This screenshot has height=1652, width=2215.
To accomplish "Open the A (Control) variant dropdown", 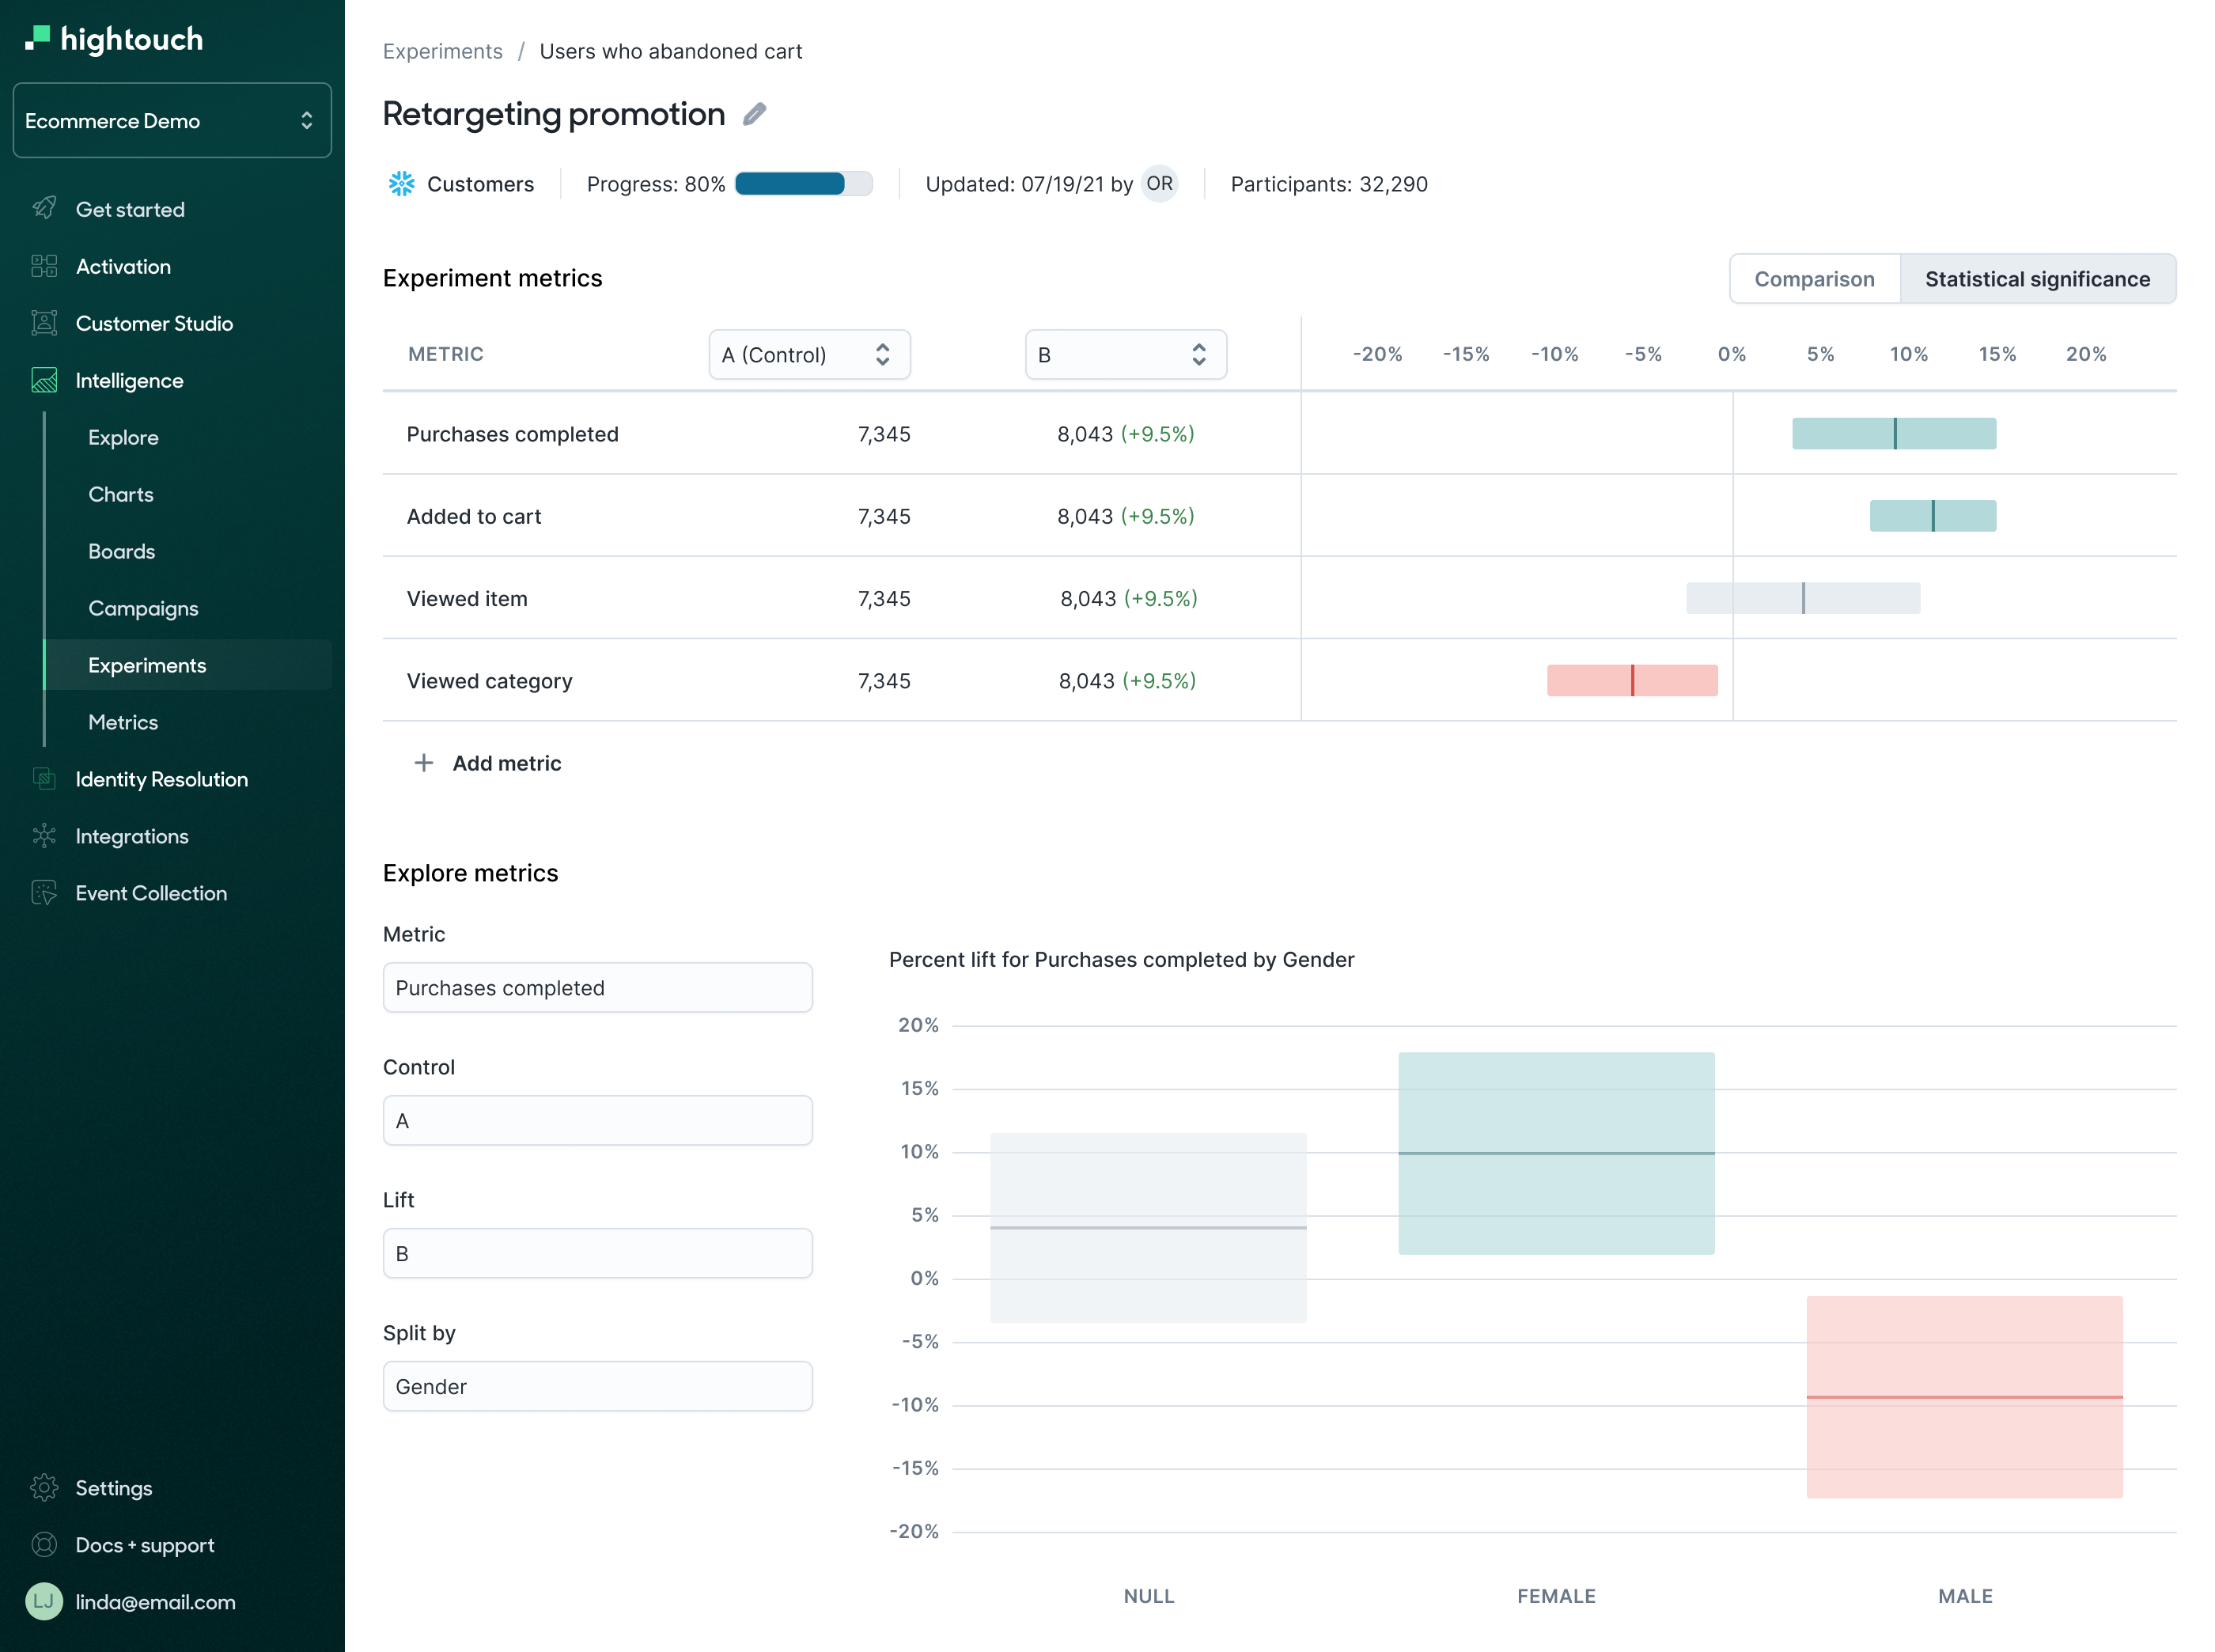I will point(809,355).
